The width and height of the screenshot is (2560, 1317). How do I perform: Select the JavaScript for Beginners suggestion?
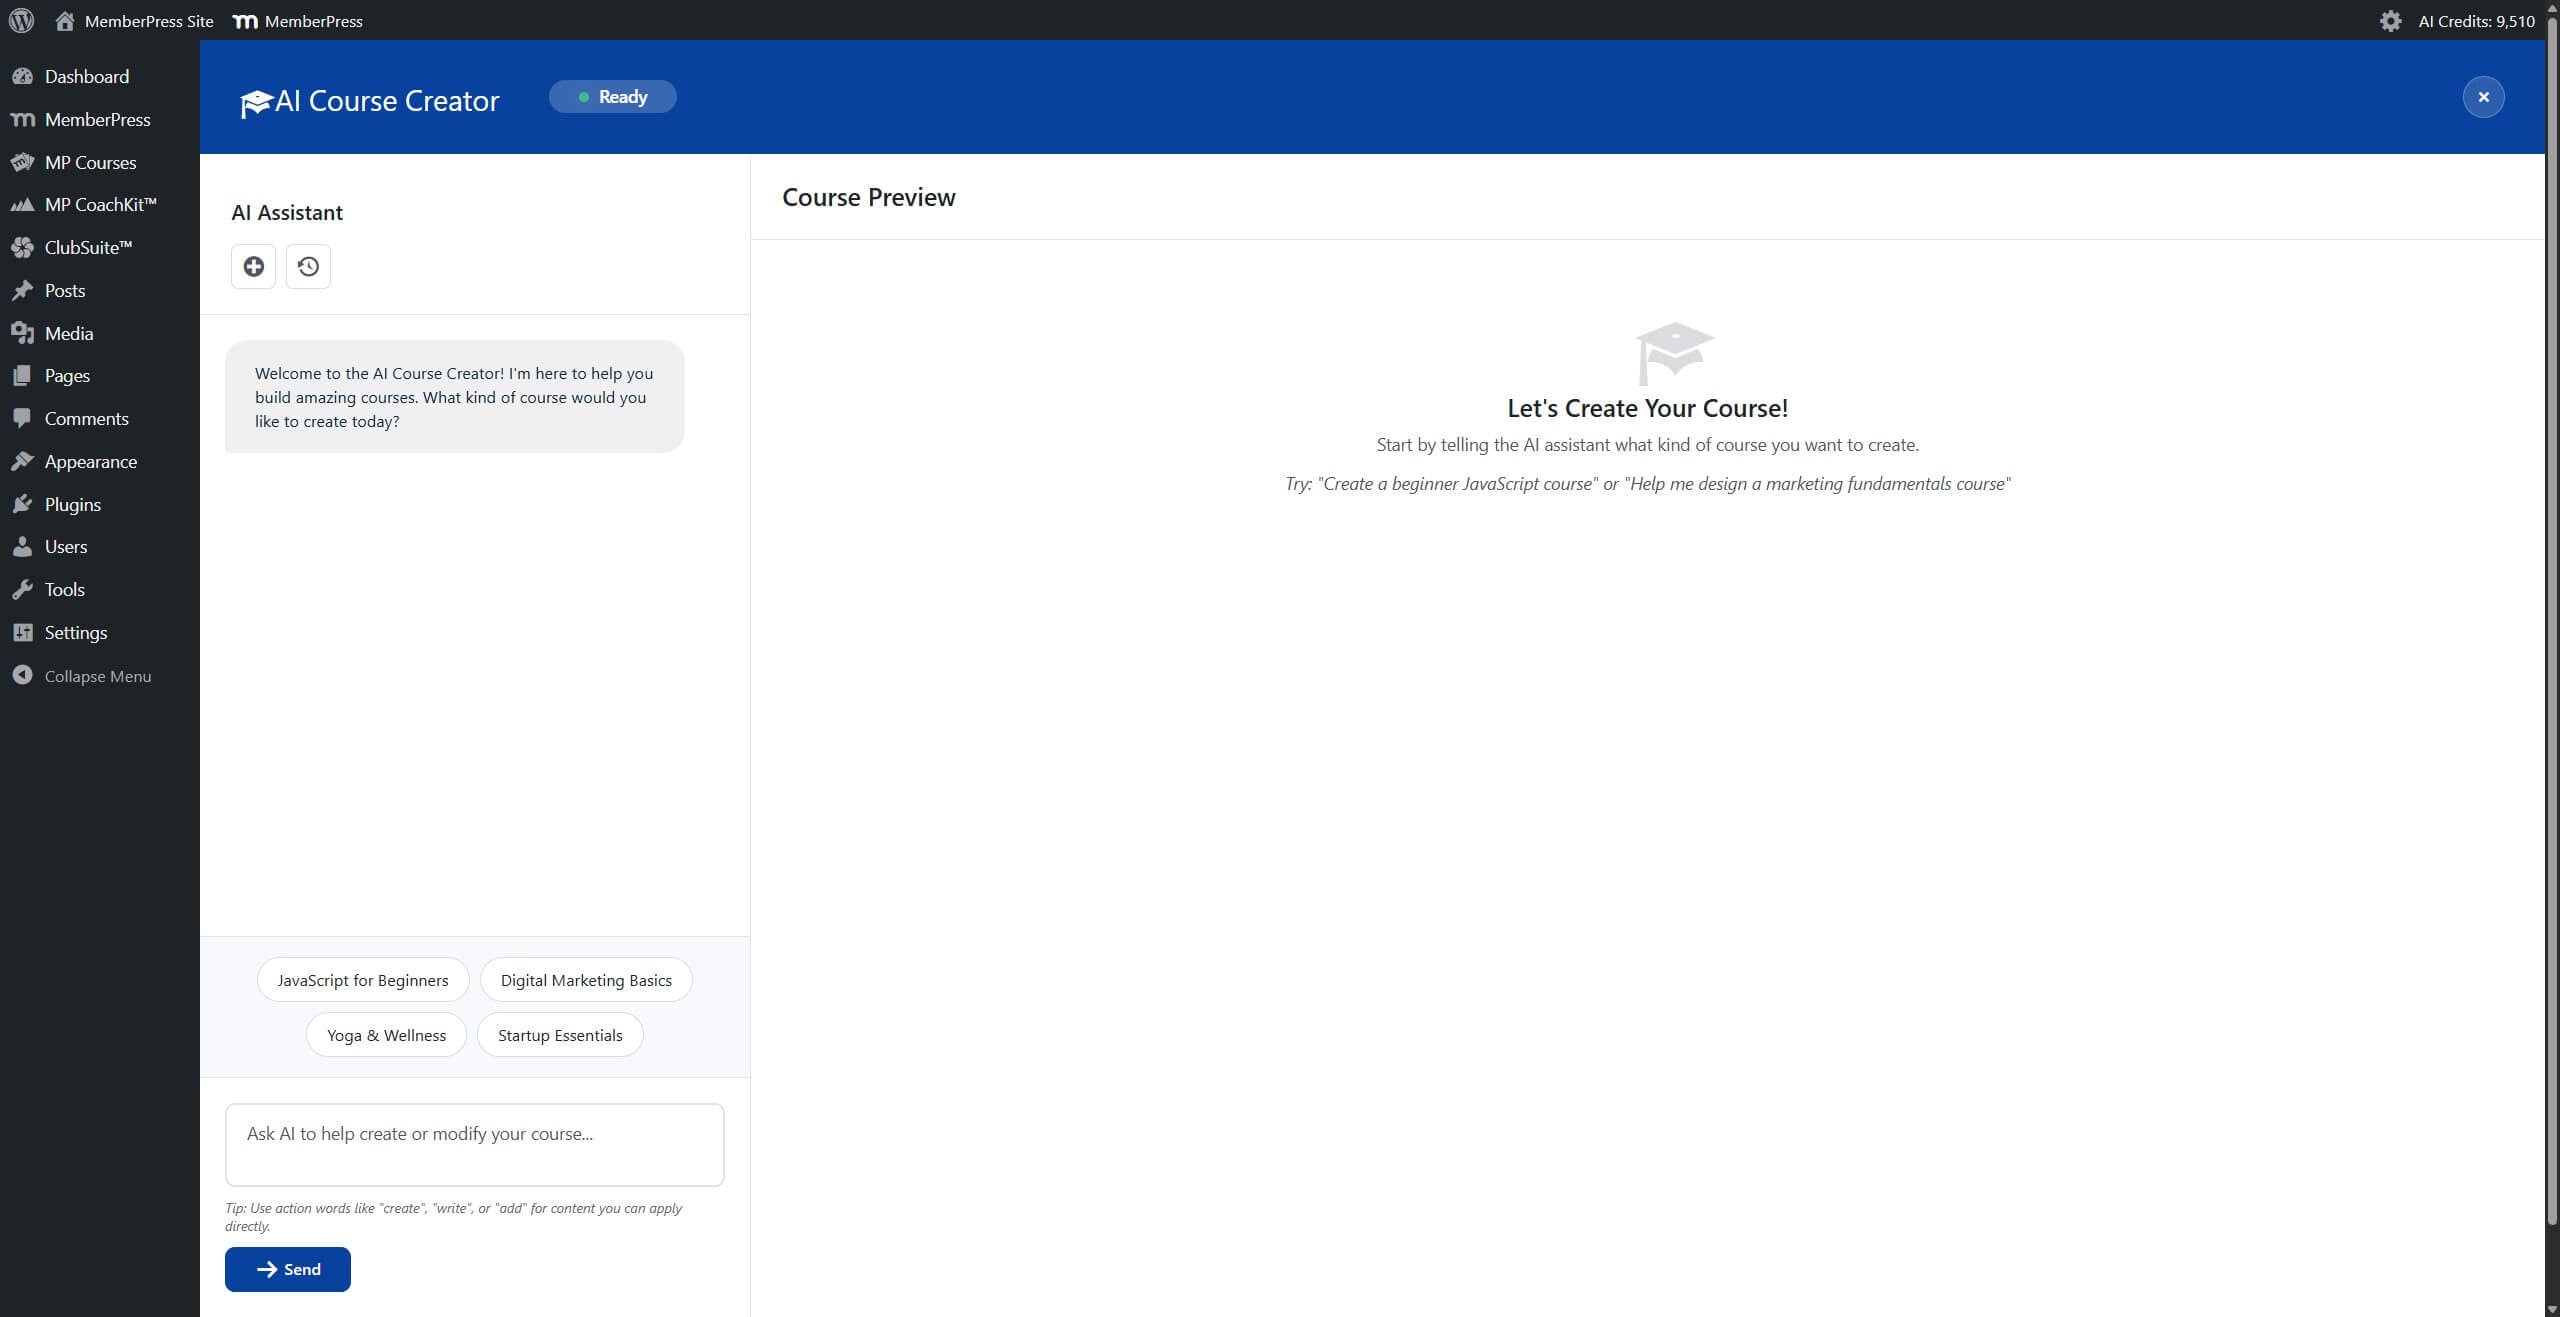[362, 980]
